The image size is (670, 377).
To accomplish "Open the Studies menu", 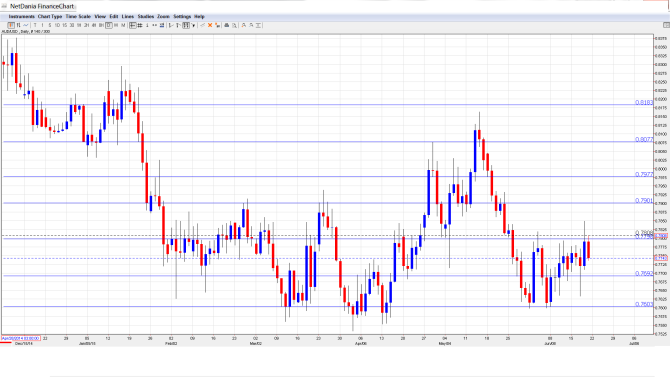I will point(146,17).
